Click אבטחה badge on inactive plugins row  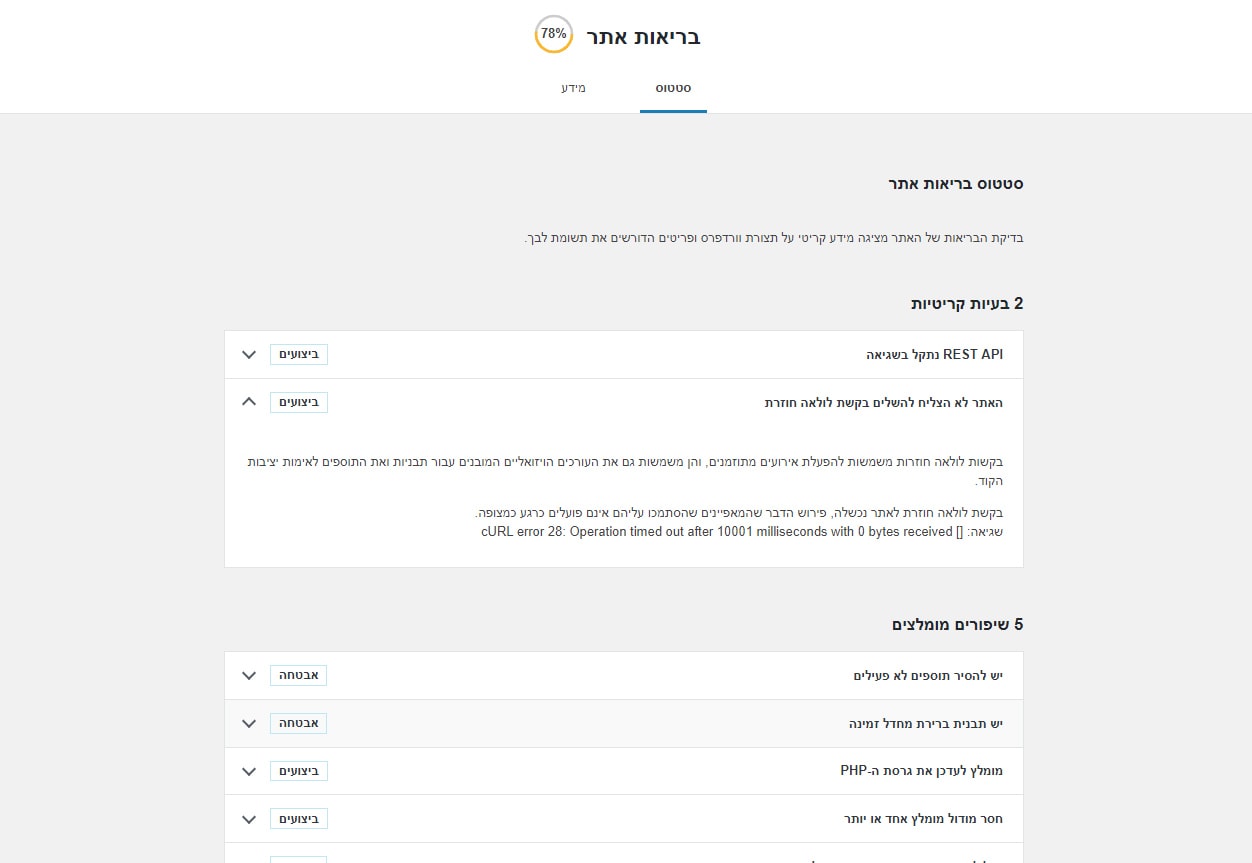299,675
